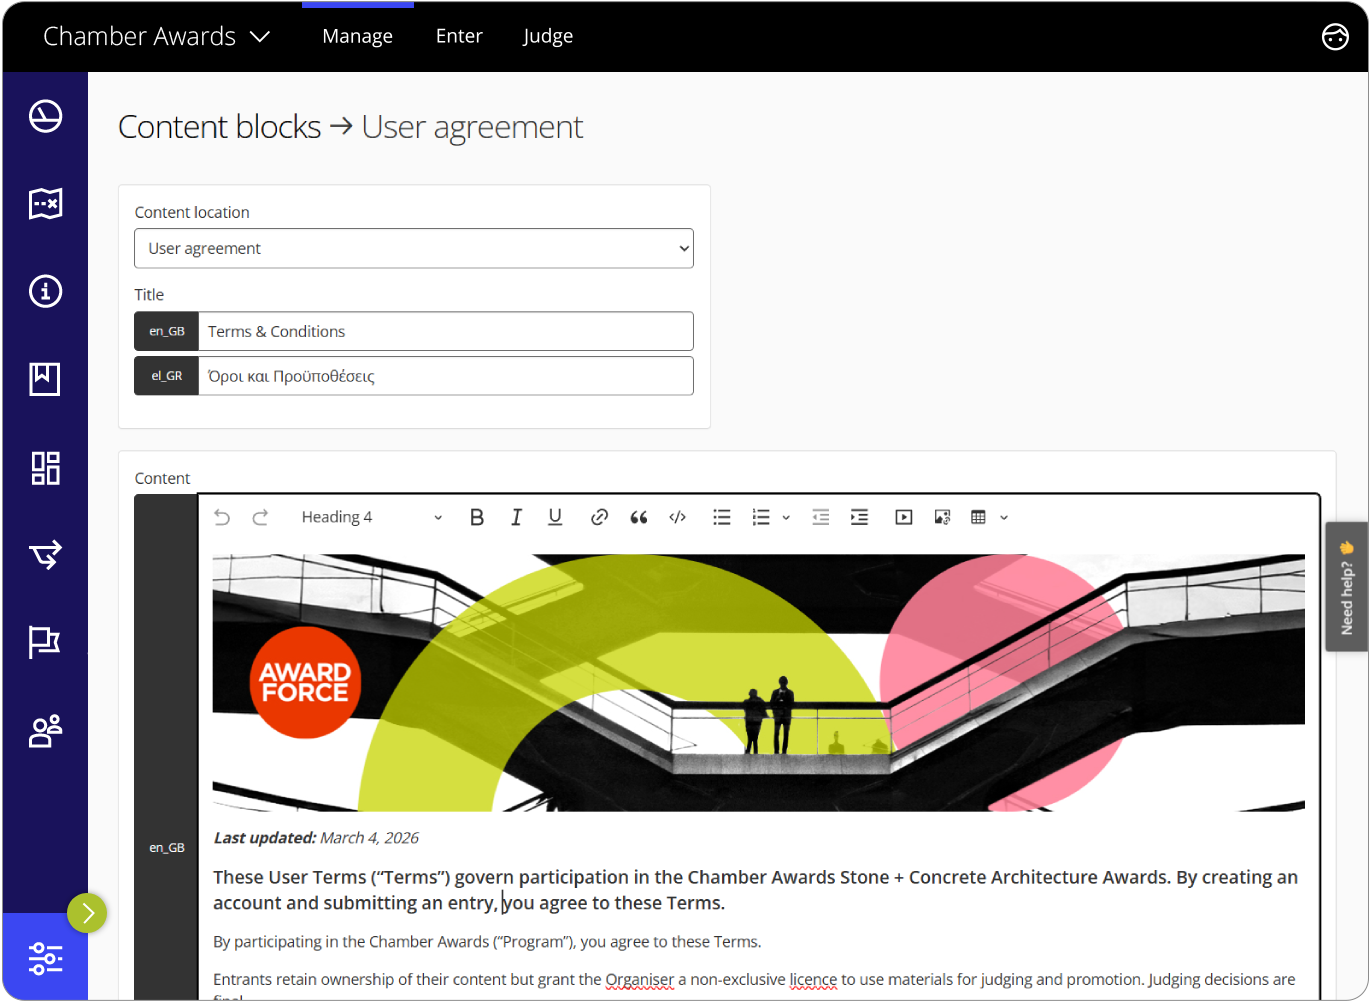Open the Need help? panel

[1346, 585]
